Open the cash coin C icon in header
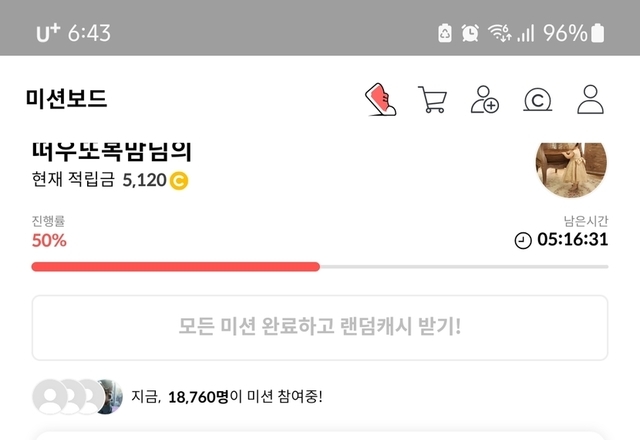 [538, 100]
